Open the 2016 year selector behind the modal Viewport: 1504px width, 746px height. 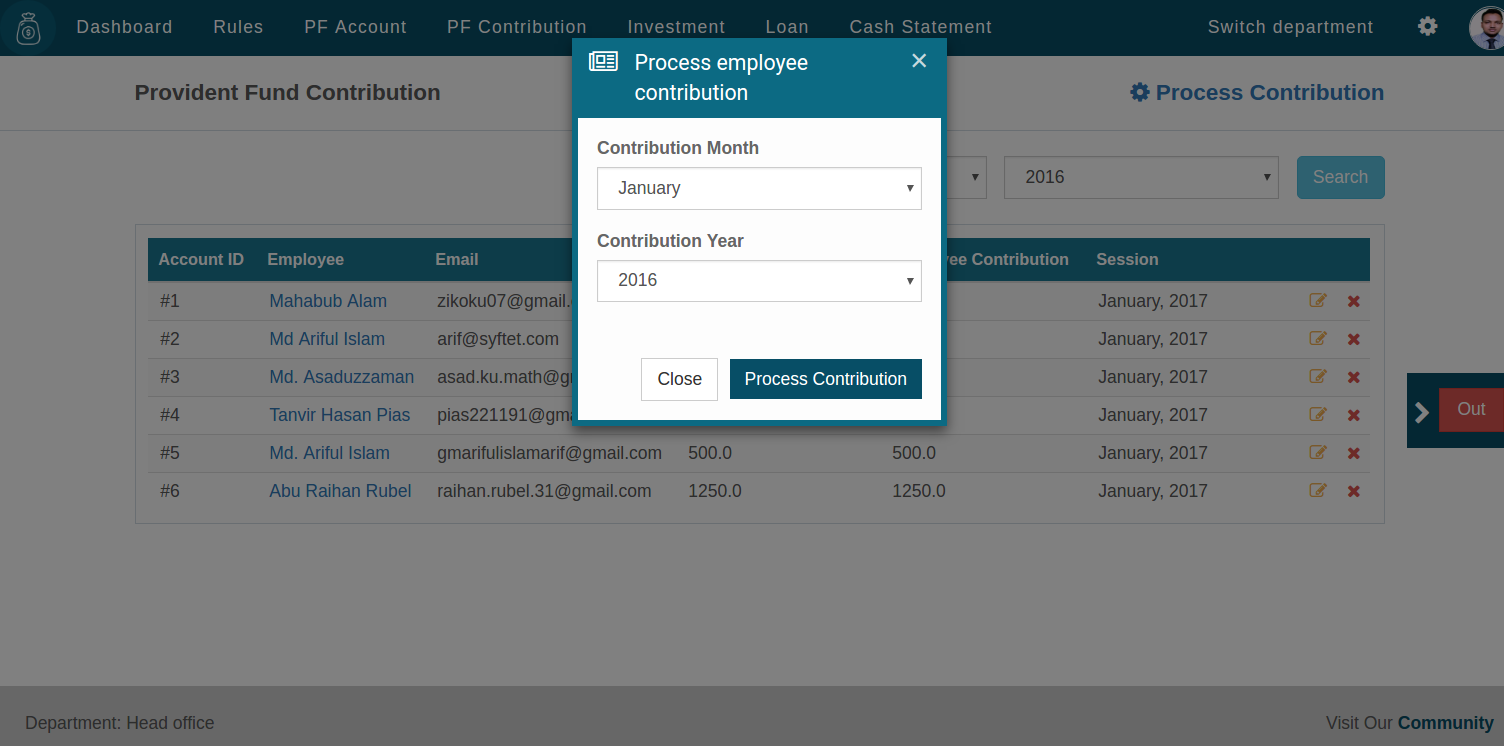1140,177
